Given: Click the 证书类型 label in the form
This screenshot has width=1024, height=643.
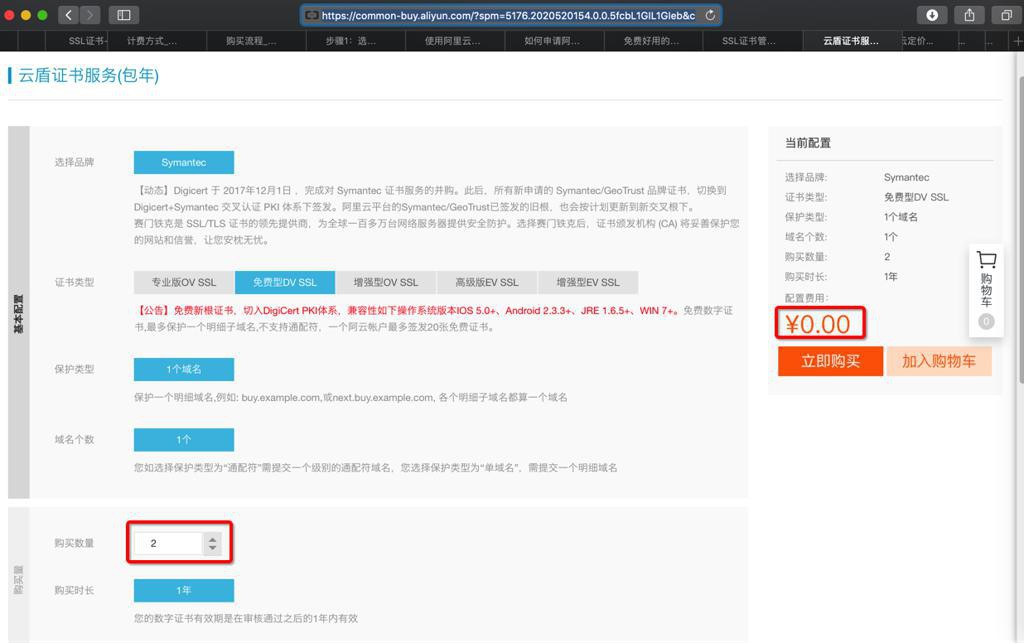Looking at the screenshot, I should (74, 283).
